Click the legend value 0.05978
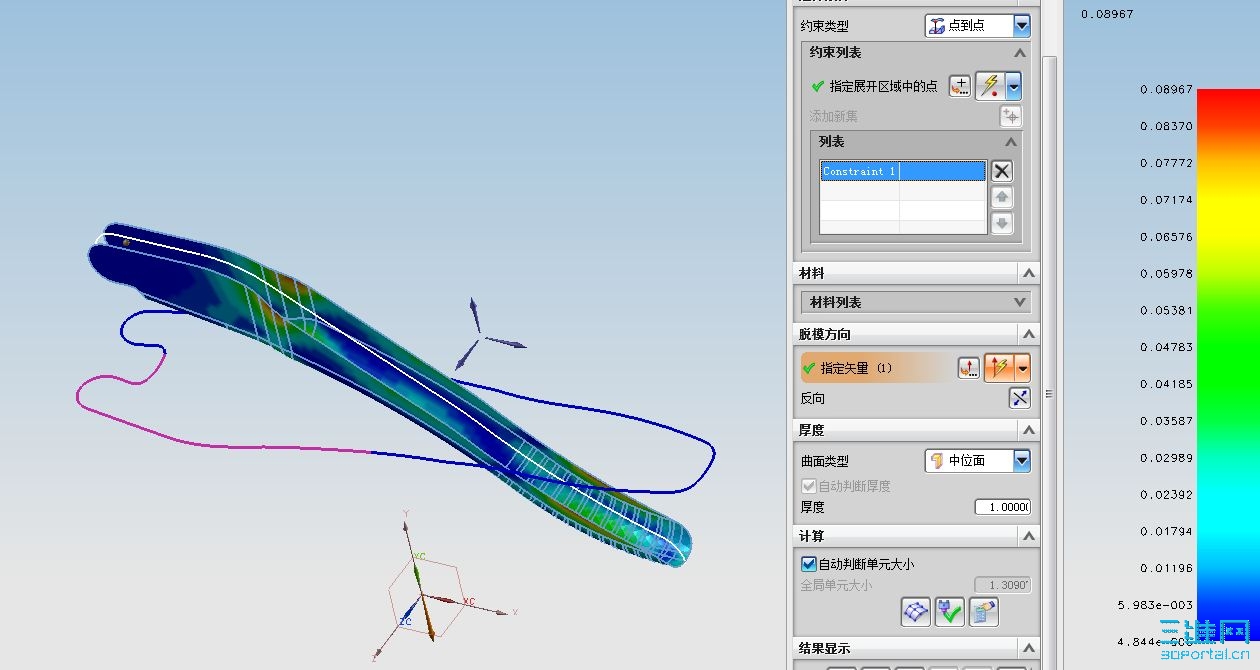This screenshot has width=1260, height=670. point(1166,273)
